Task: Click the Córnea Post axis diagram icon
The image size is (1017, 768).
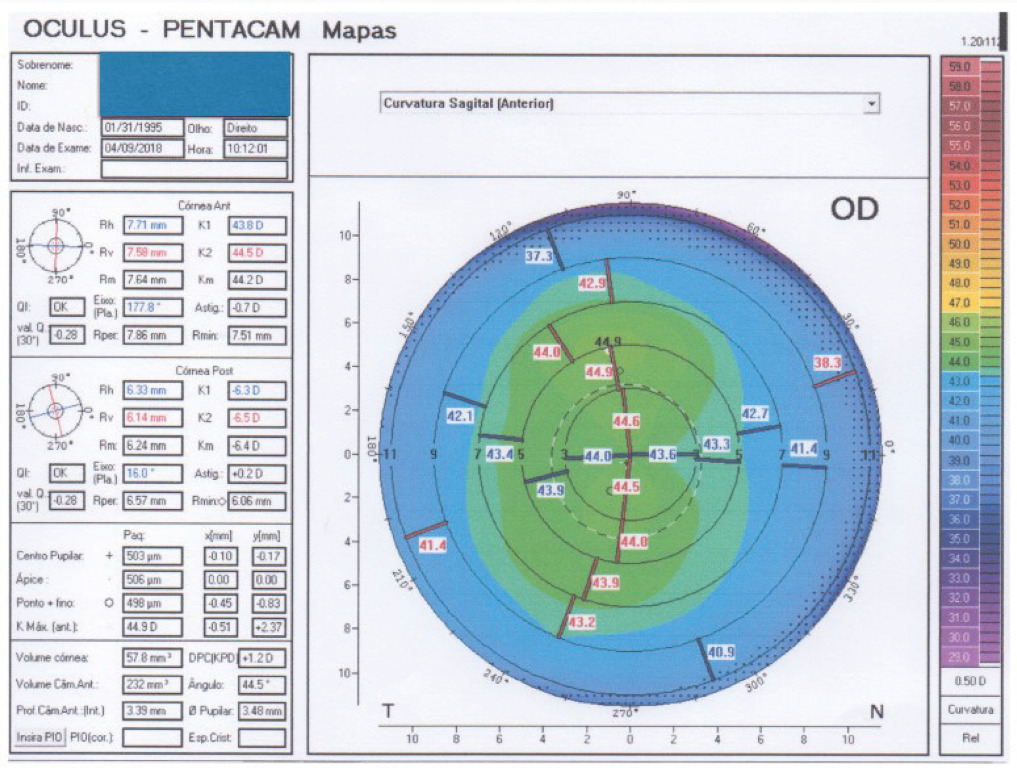Action: 56,411
